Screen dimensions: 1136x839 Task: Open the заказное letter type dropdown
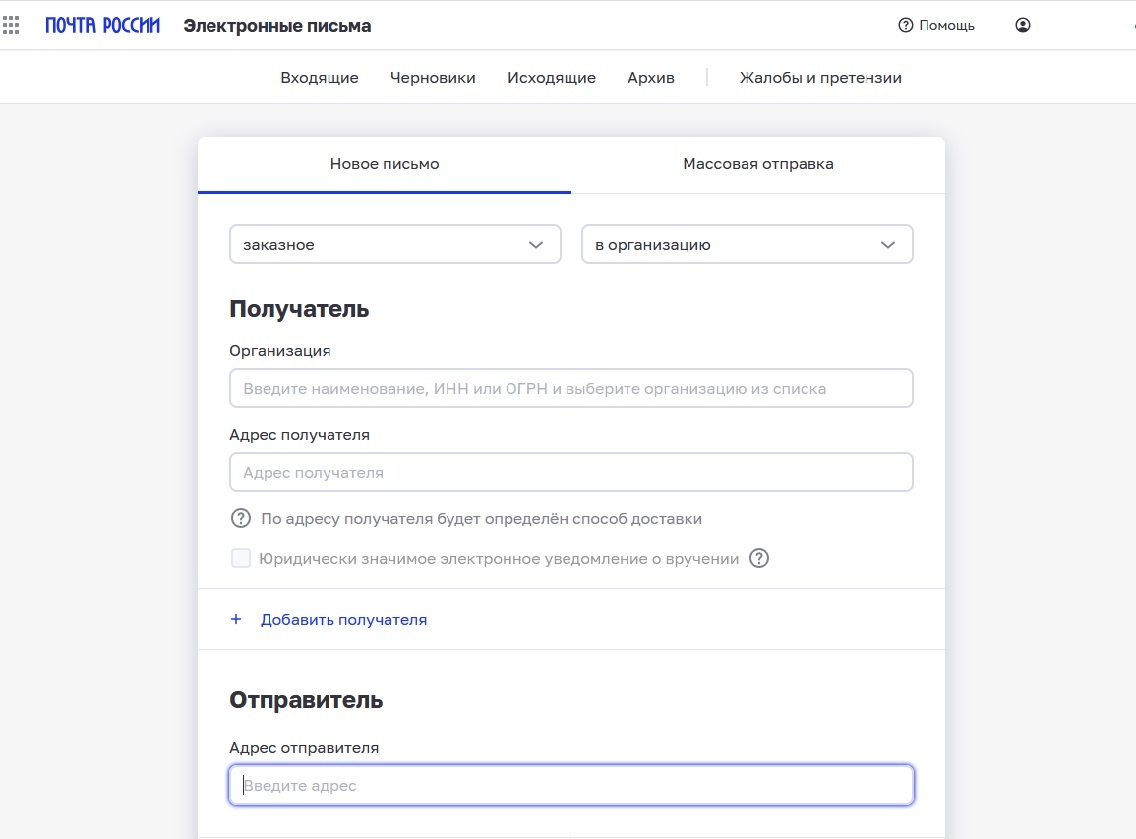click(x=395, y=244)
